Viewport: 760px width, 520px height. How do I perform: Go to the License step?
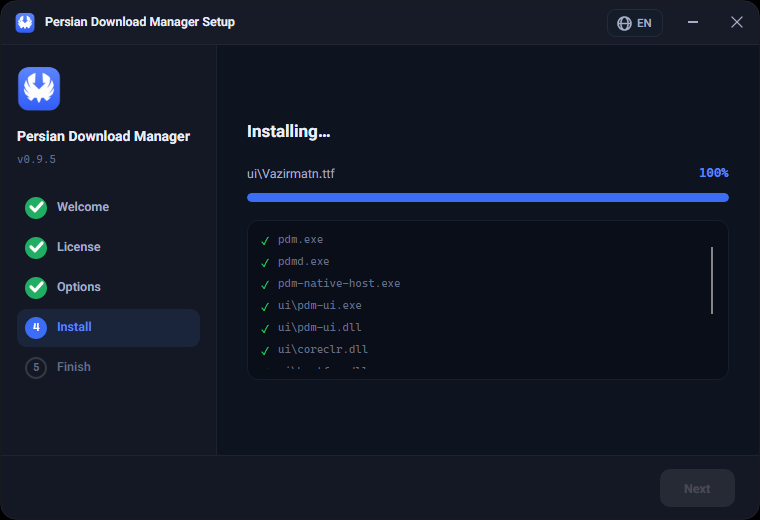[x=108, y=248]
